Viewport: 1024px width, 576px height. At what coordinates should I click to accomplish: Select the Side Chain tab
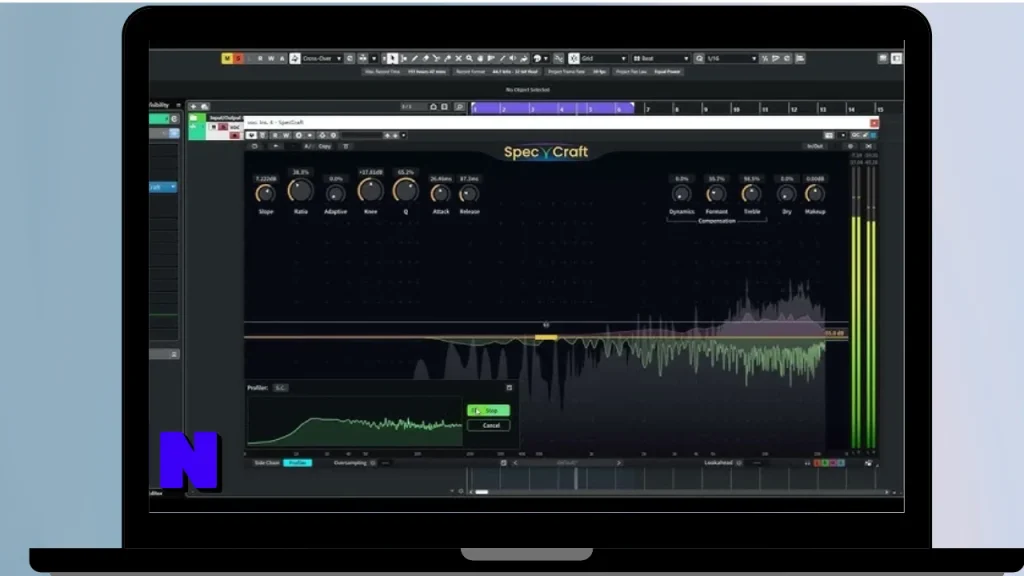[266, 463]
